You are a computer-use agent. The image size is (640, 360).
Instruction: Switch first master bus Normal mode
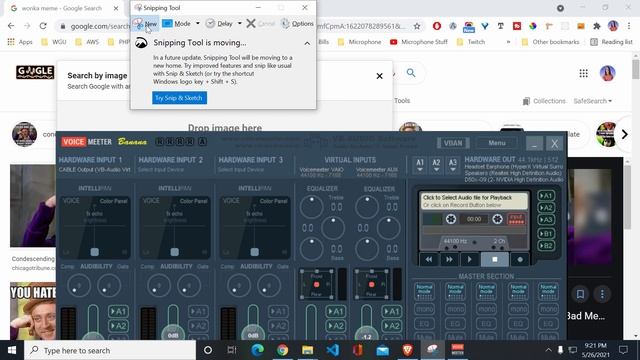pyautogui.click(x=424, y=292)
